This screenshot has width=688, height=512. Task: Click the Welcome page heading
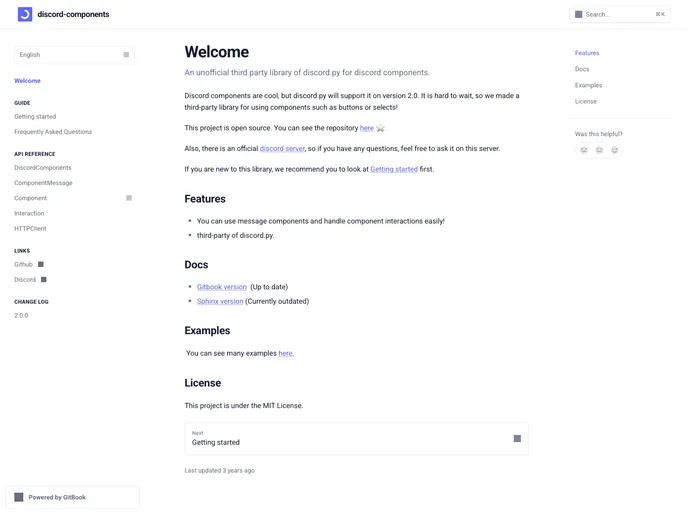click(x=217, y=52)
